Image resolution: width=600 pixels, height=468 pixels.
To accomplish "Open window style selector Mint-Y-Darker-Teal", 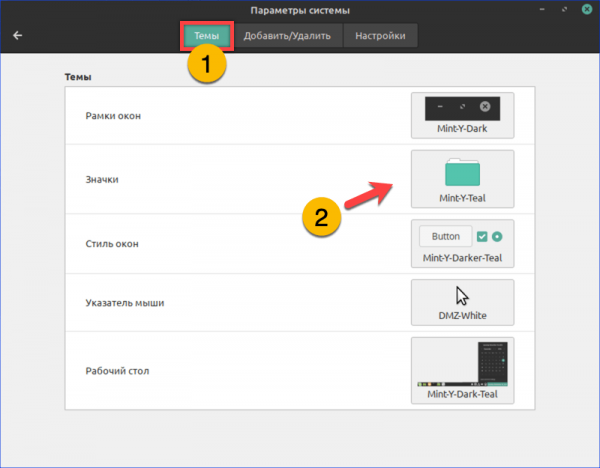I will point(462,243).
